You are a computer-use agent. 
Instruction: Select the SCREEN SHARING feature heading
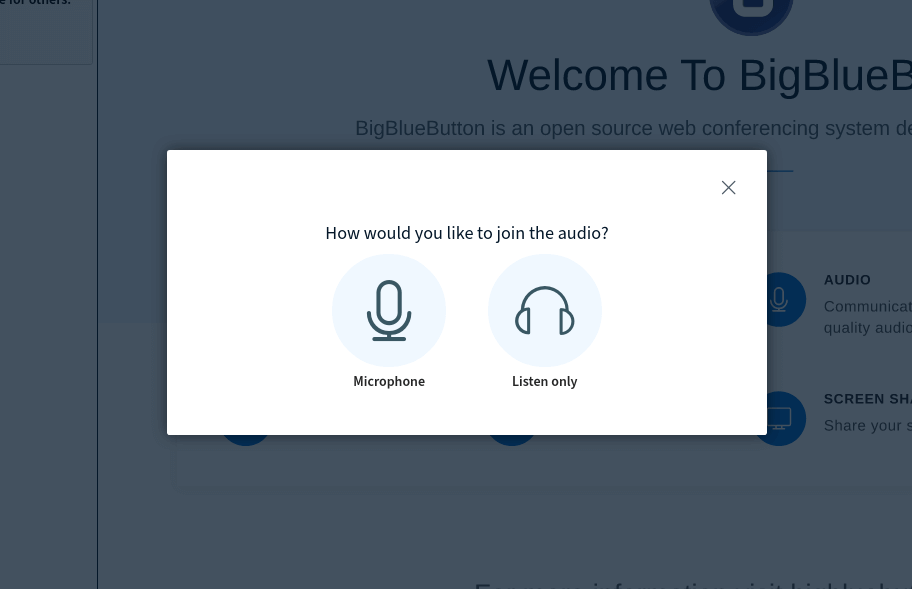coord(867,399)
